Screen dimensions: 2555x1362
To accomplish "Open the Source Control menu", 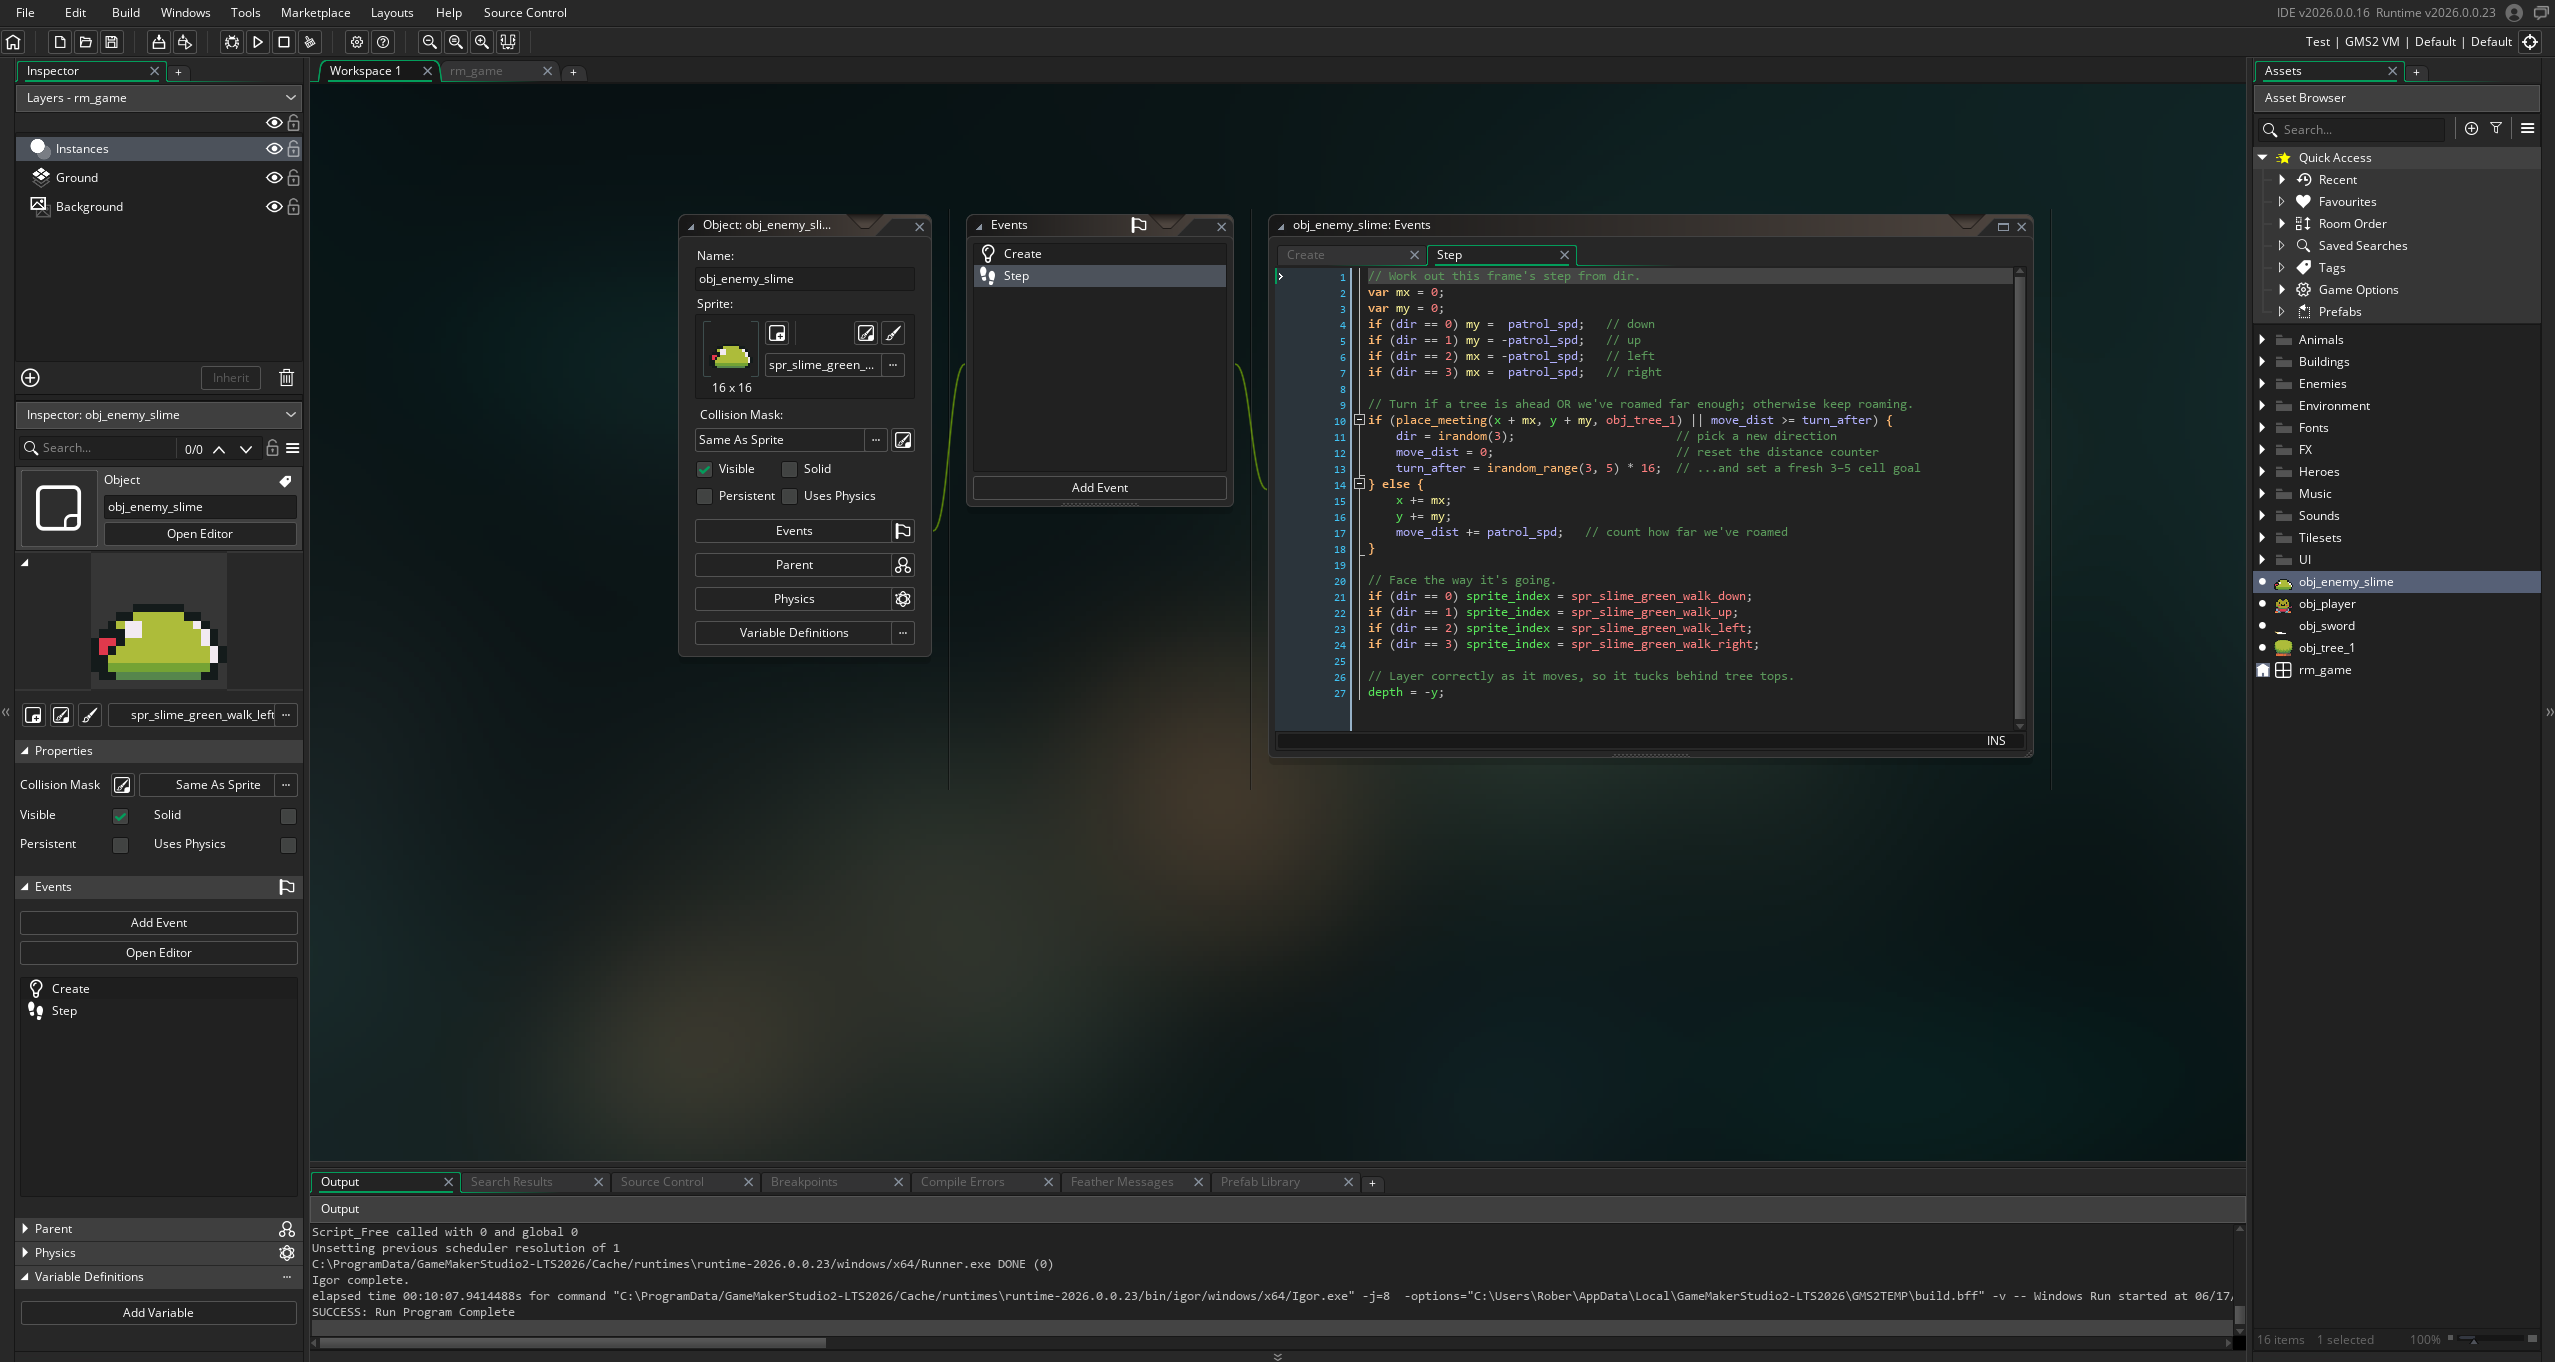I will click(x=525, y=13).
